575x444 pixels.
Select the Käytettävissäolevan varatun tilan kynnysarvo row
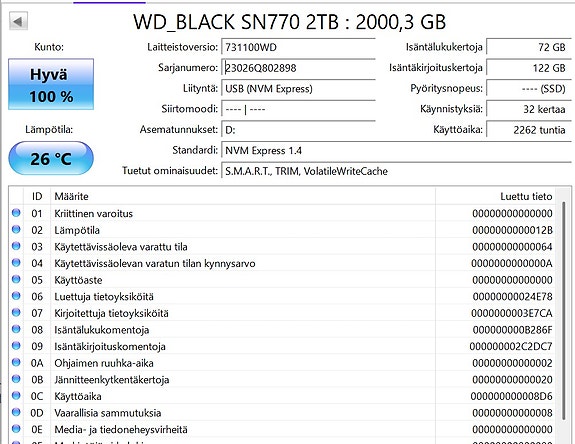pos(282,263)
